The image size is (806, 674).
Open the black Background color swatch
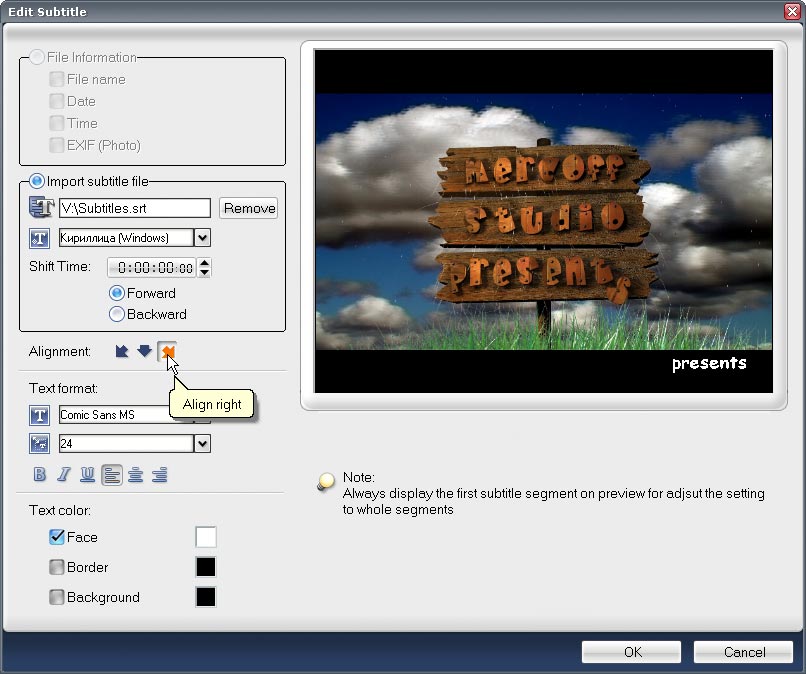pyautogui.click(x=206, y=597)
